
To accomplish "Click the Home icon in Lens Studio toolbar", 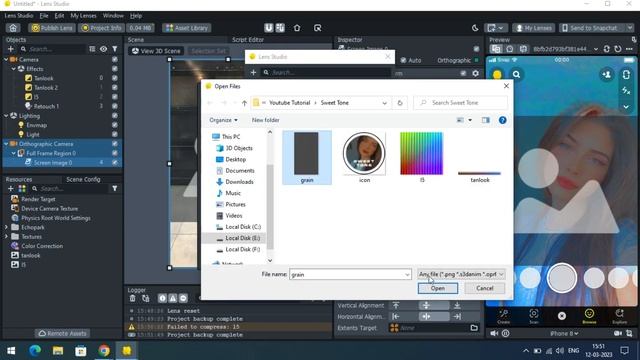I will (x=13, y=28).
